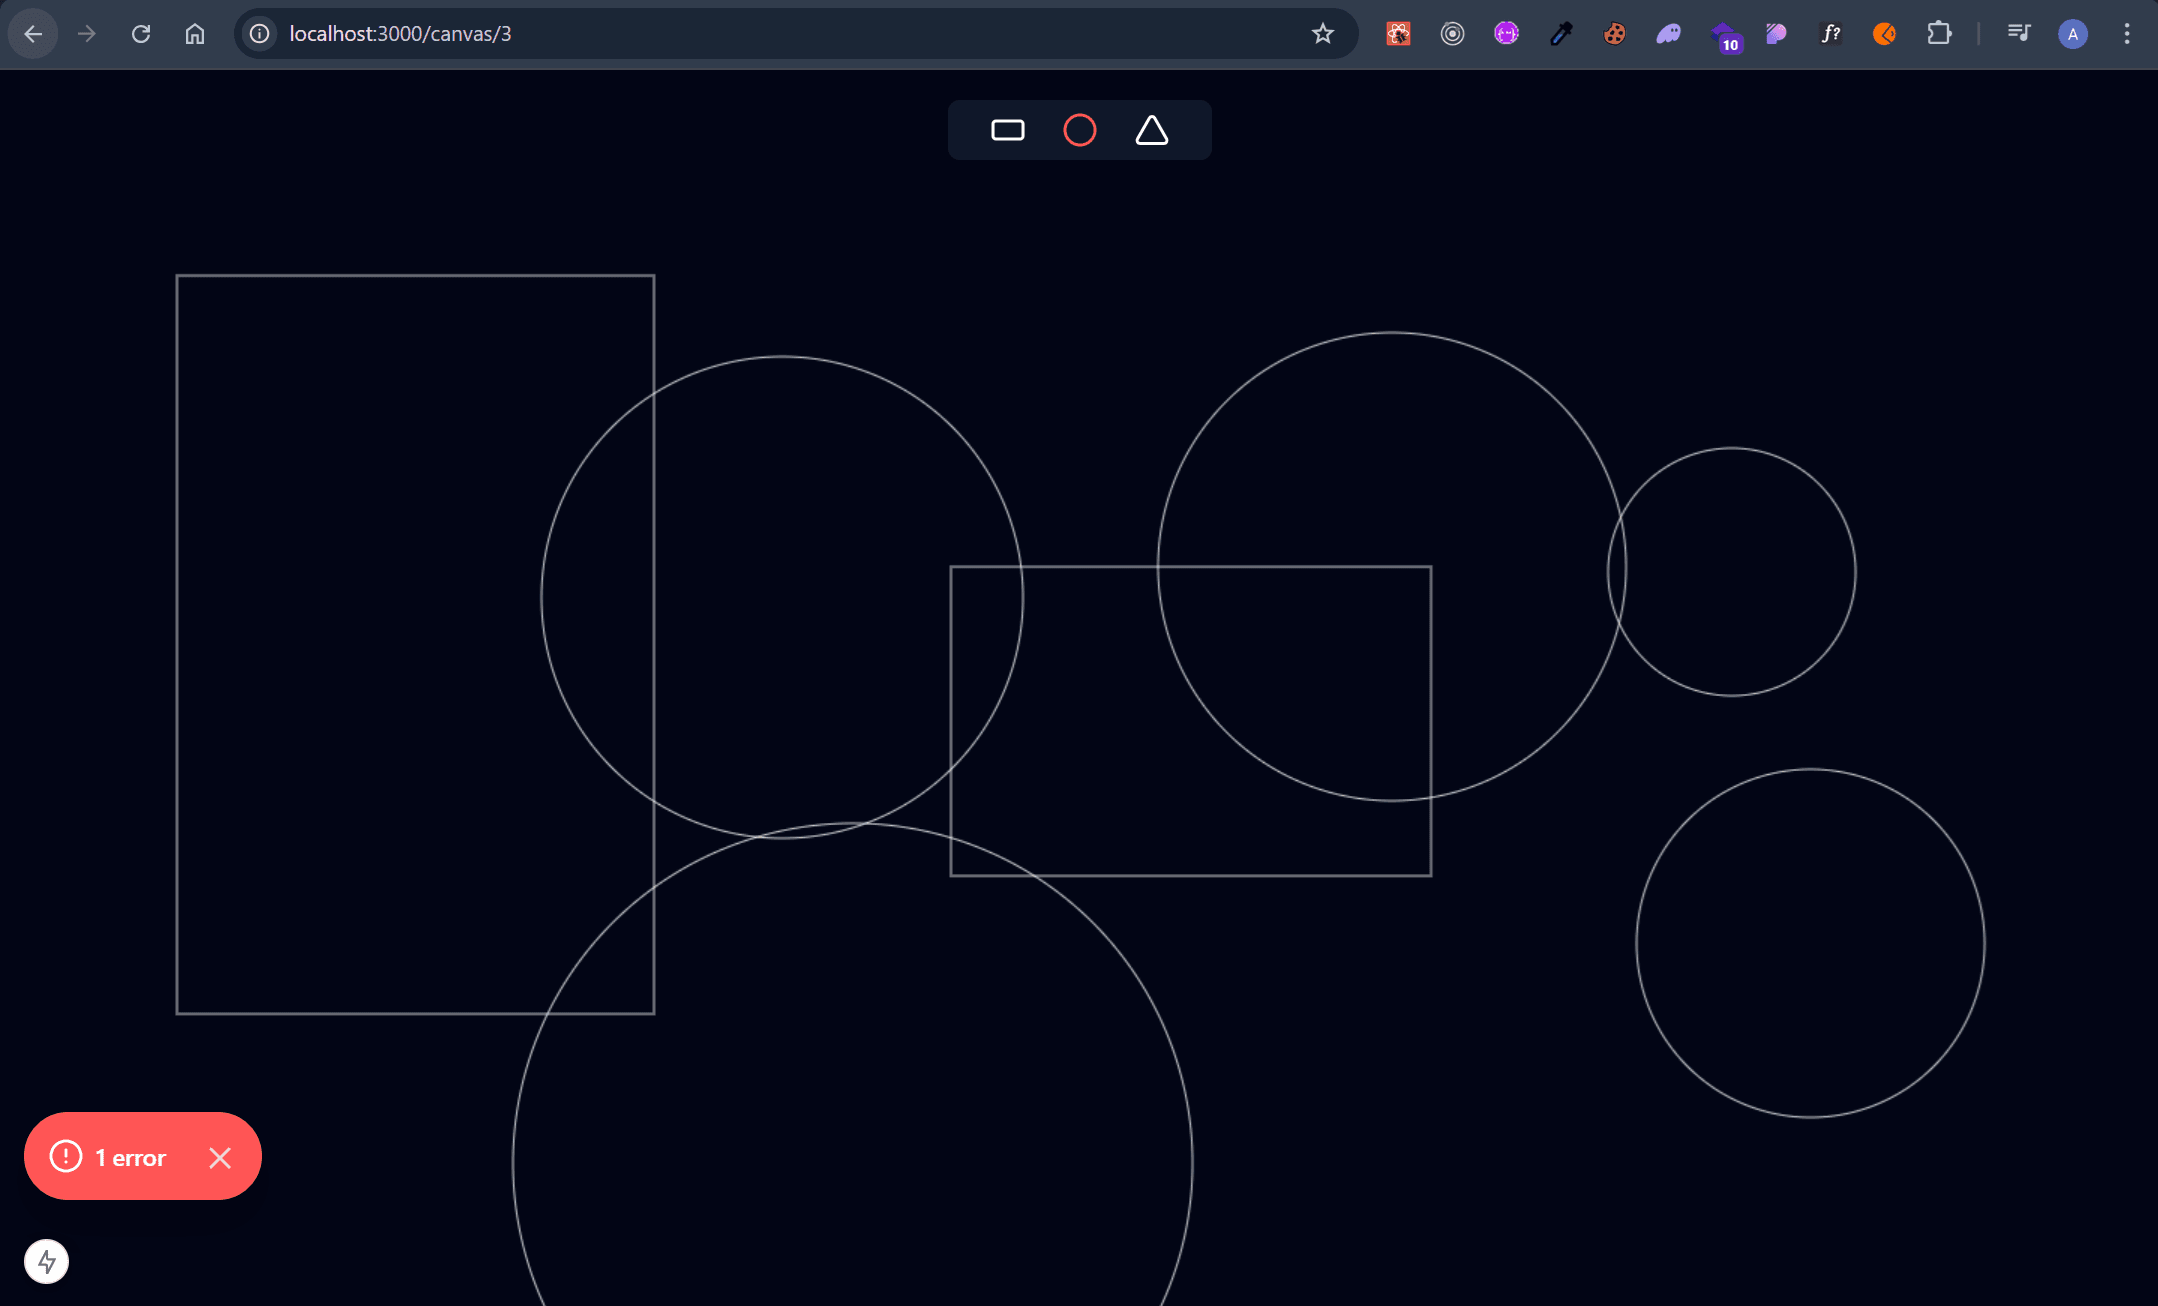This screenshot has width=2158, height=1306.
Task: Select the triangle shape tool
Action: [x=1151, y=130]
